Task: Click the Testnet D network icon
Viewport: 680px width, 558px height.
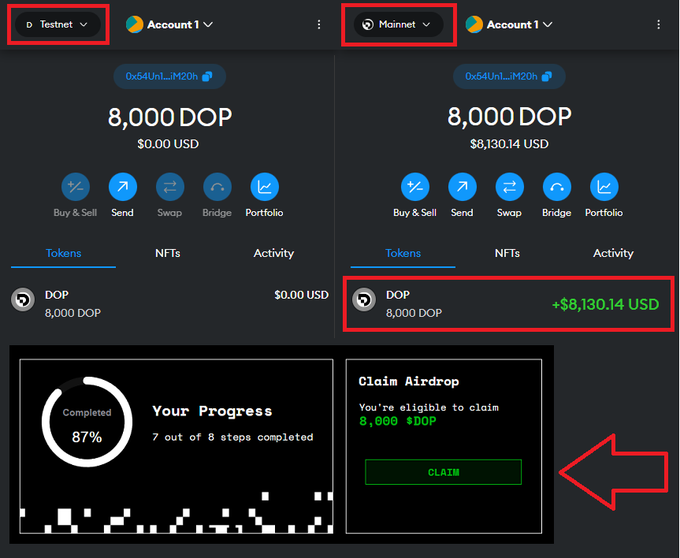Action: (29, 25)
